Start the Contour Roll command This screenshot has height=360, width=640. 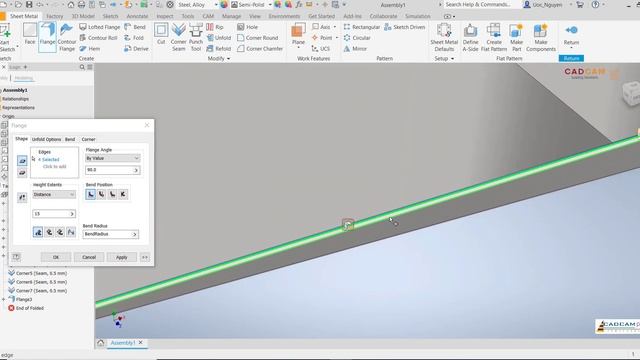[98, 38]
